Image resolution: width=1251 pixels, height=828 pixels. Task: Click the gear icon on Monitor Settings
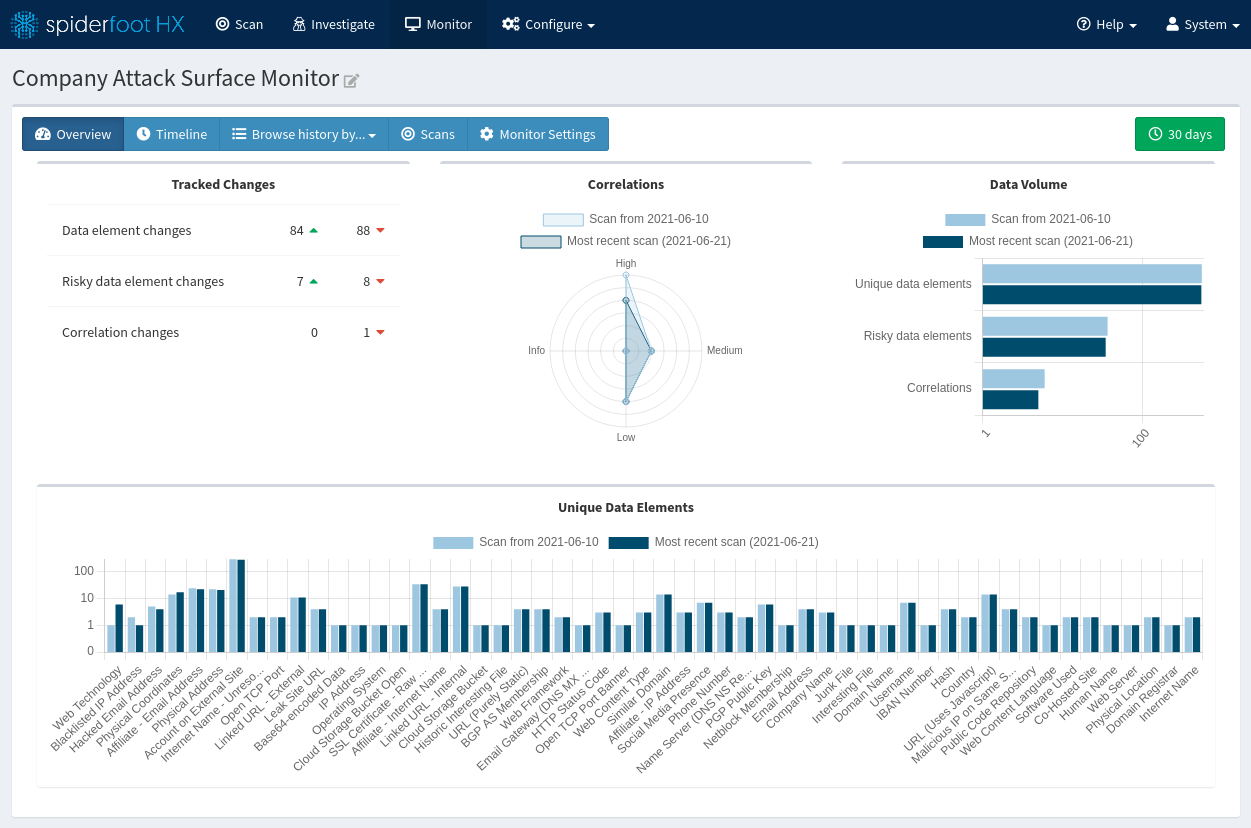pos(487,134)
